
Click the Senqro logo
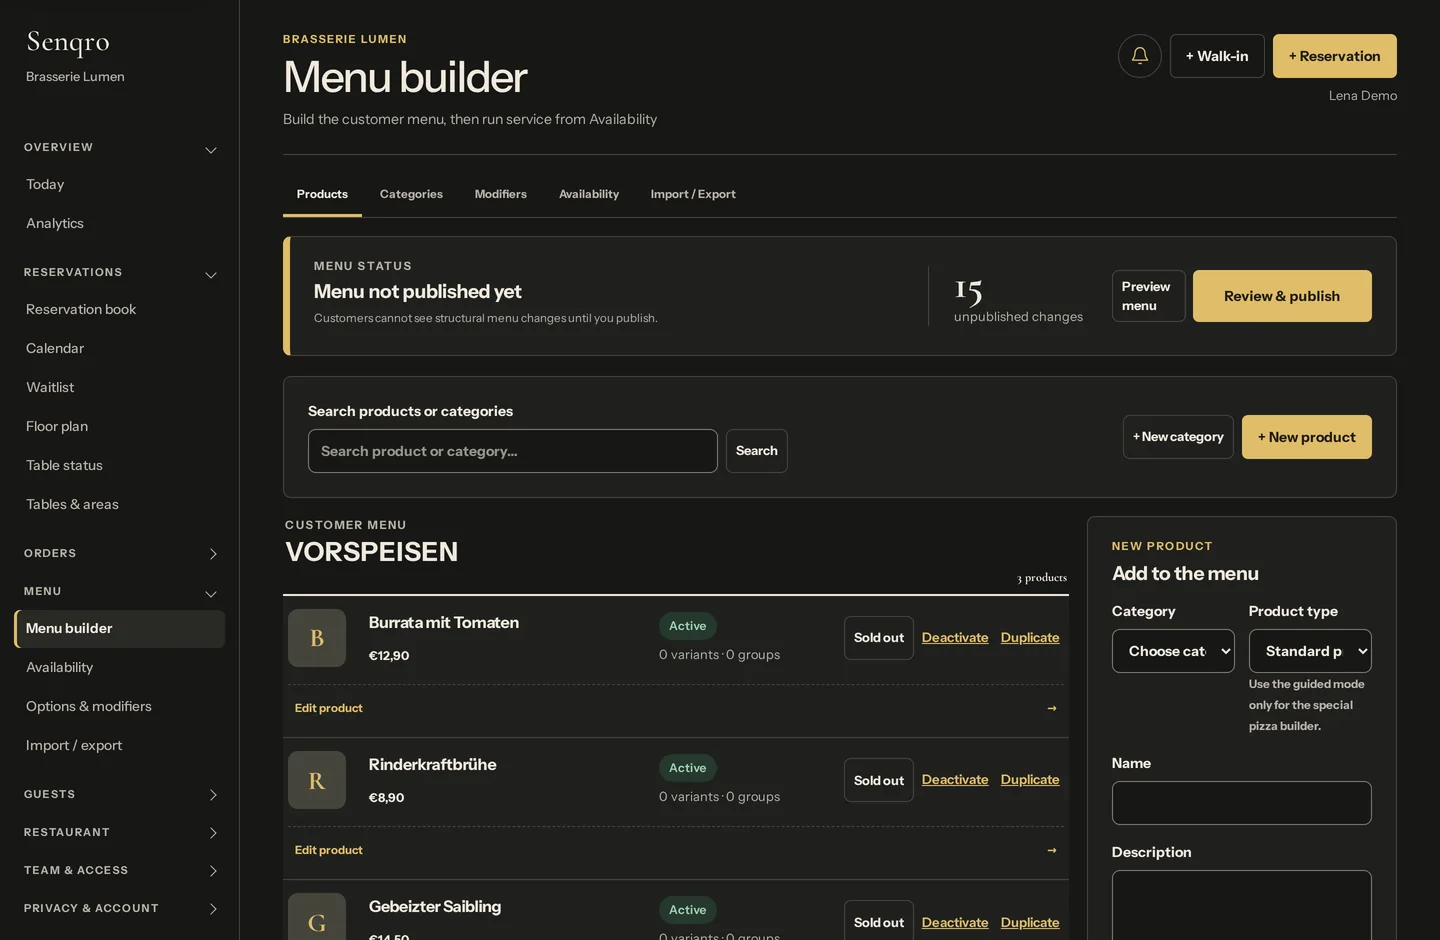(68, 42)
